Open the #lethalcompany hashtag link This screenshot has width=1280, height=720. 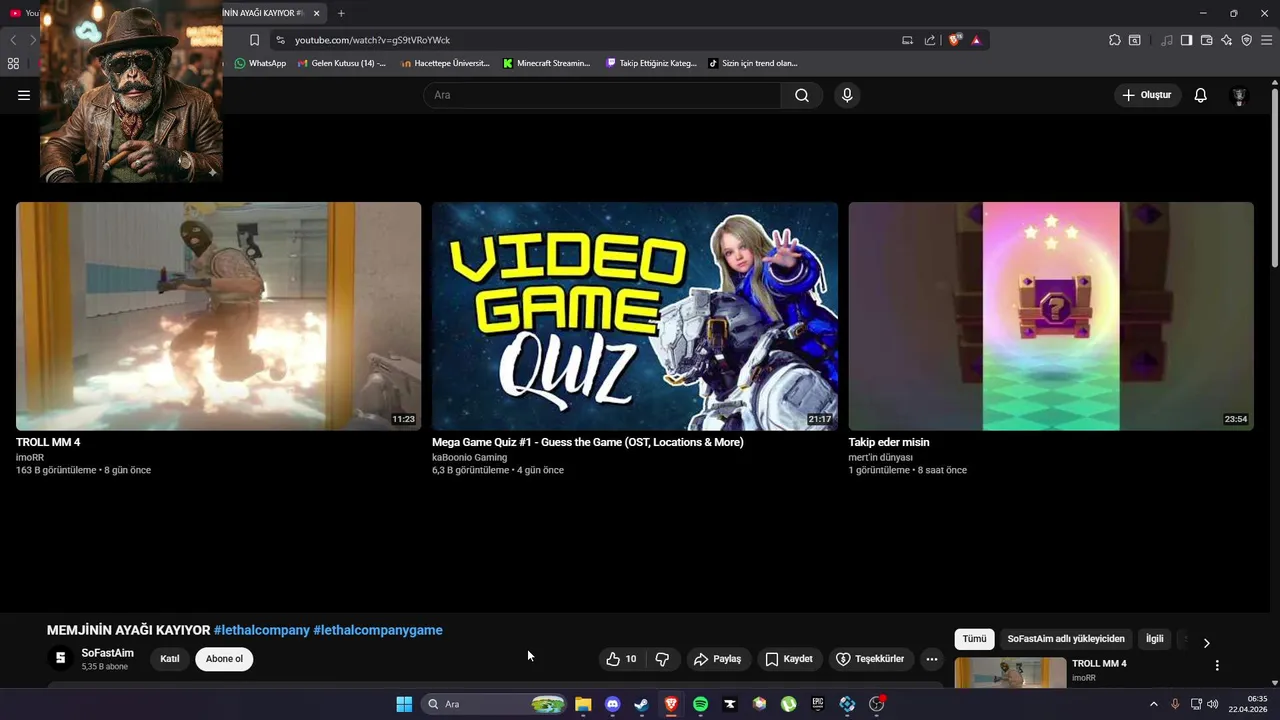tap(262, 630)
